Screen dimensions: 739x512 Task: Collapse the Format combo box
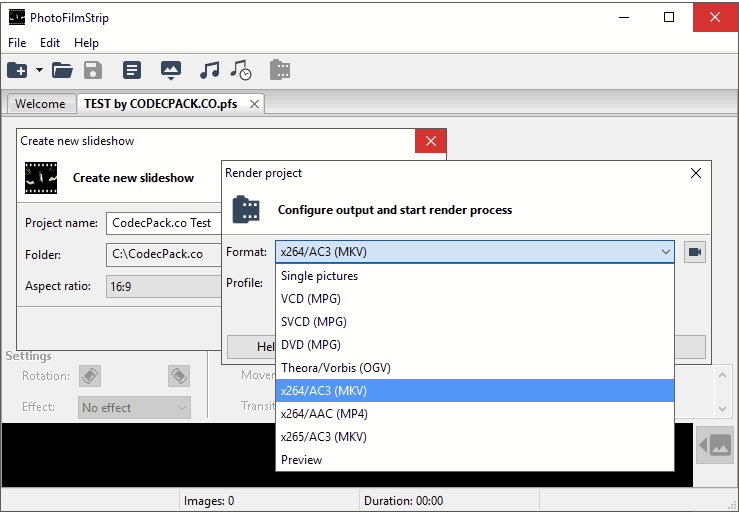(666, 252)
